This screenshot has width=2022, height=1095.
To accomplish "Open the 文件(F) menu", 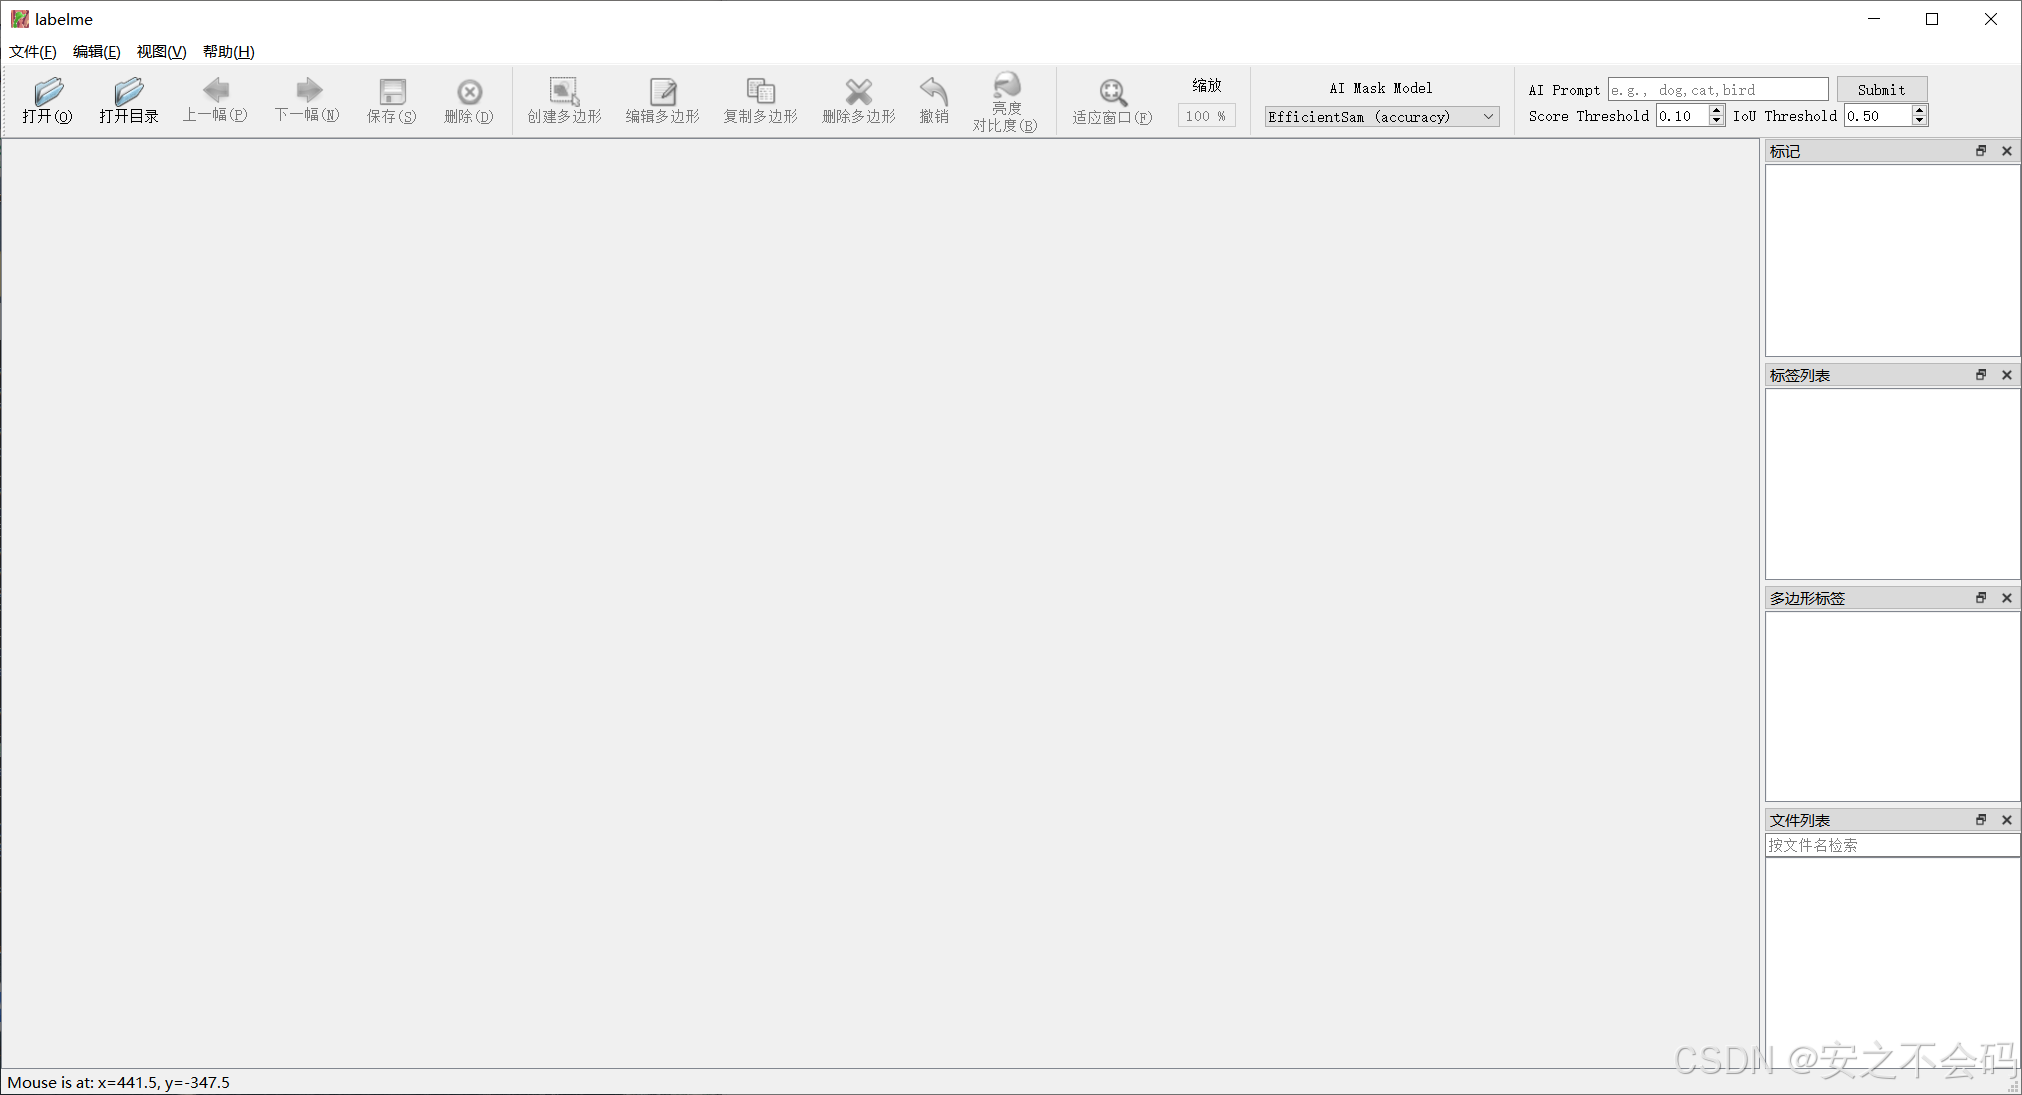I will tap(33, 52).
